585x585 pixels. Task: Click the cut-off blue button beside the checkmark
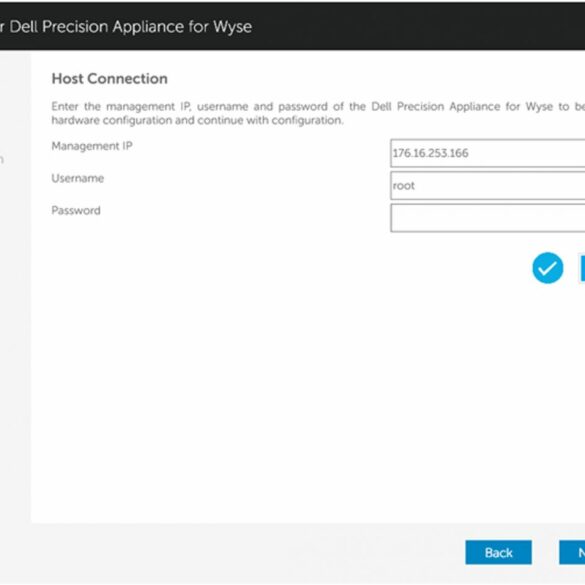tap(582, 268)
